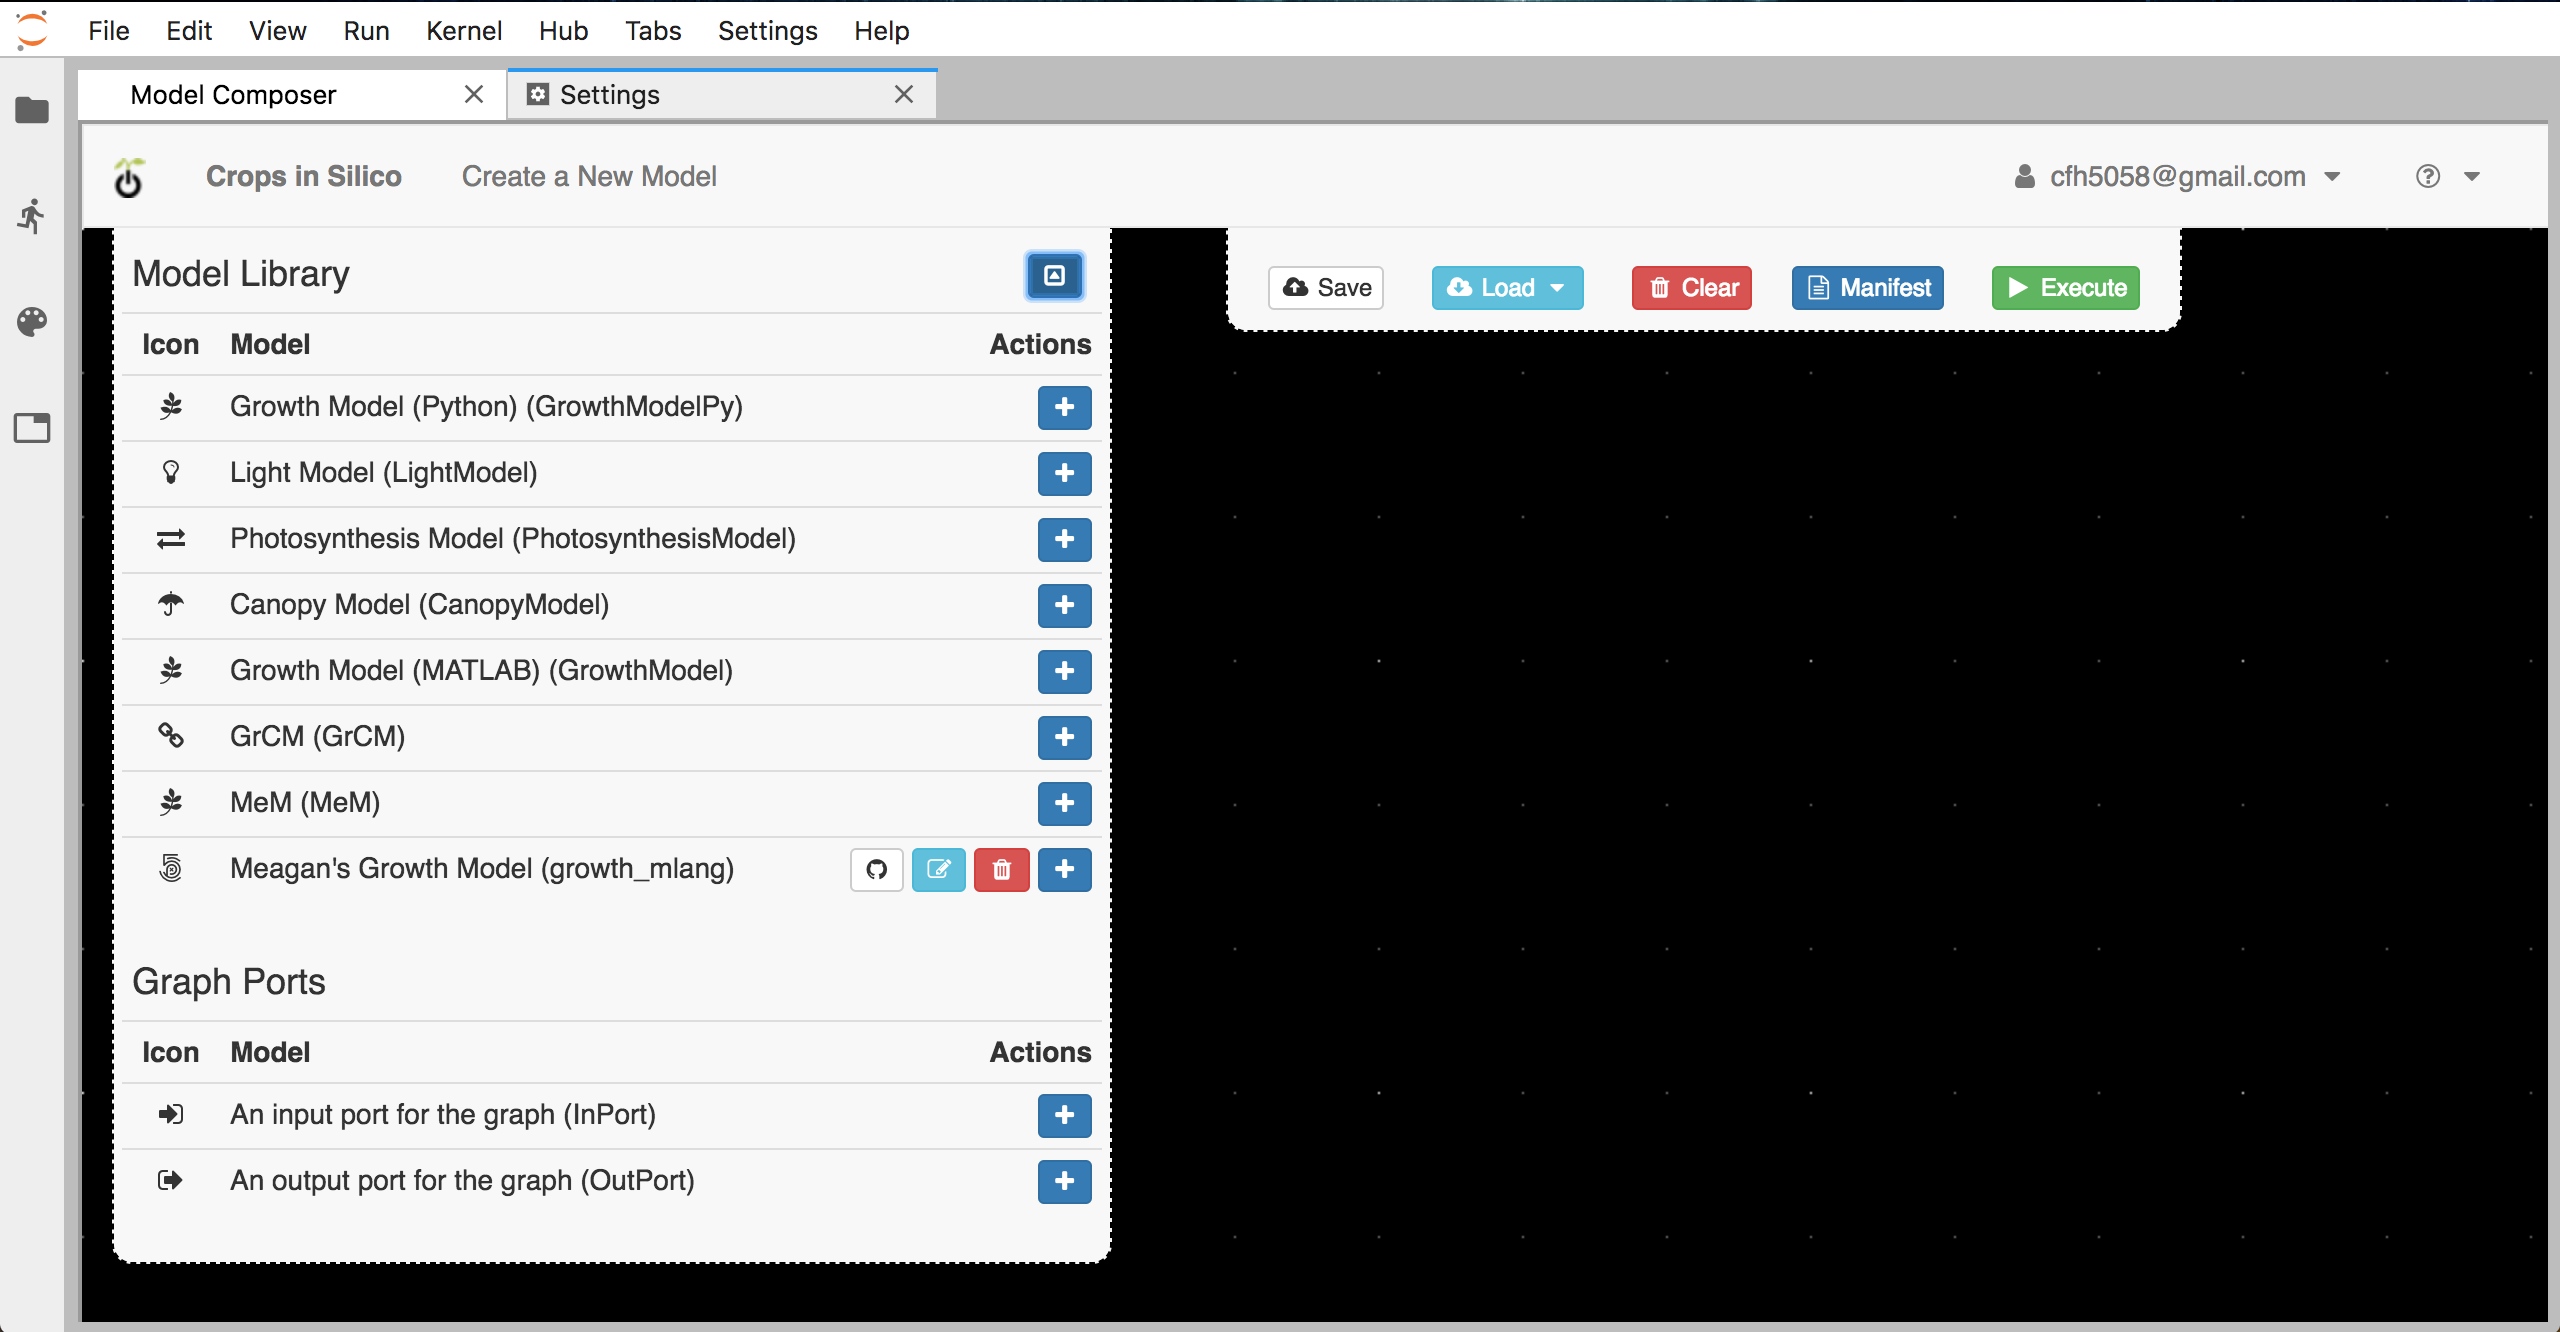The image size is (2560, 1332).
Task: Click the MeM plant growth icon
Action: [169, 802]
